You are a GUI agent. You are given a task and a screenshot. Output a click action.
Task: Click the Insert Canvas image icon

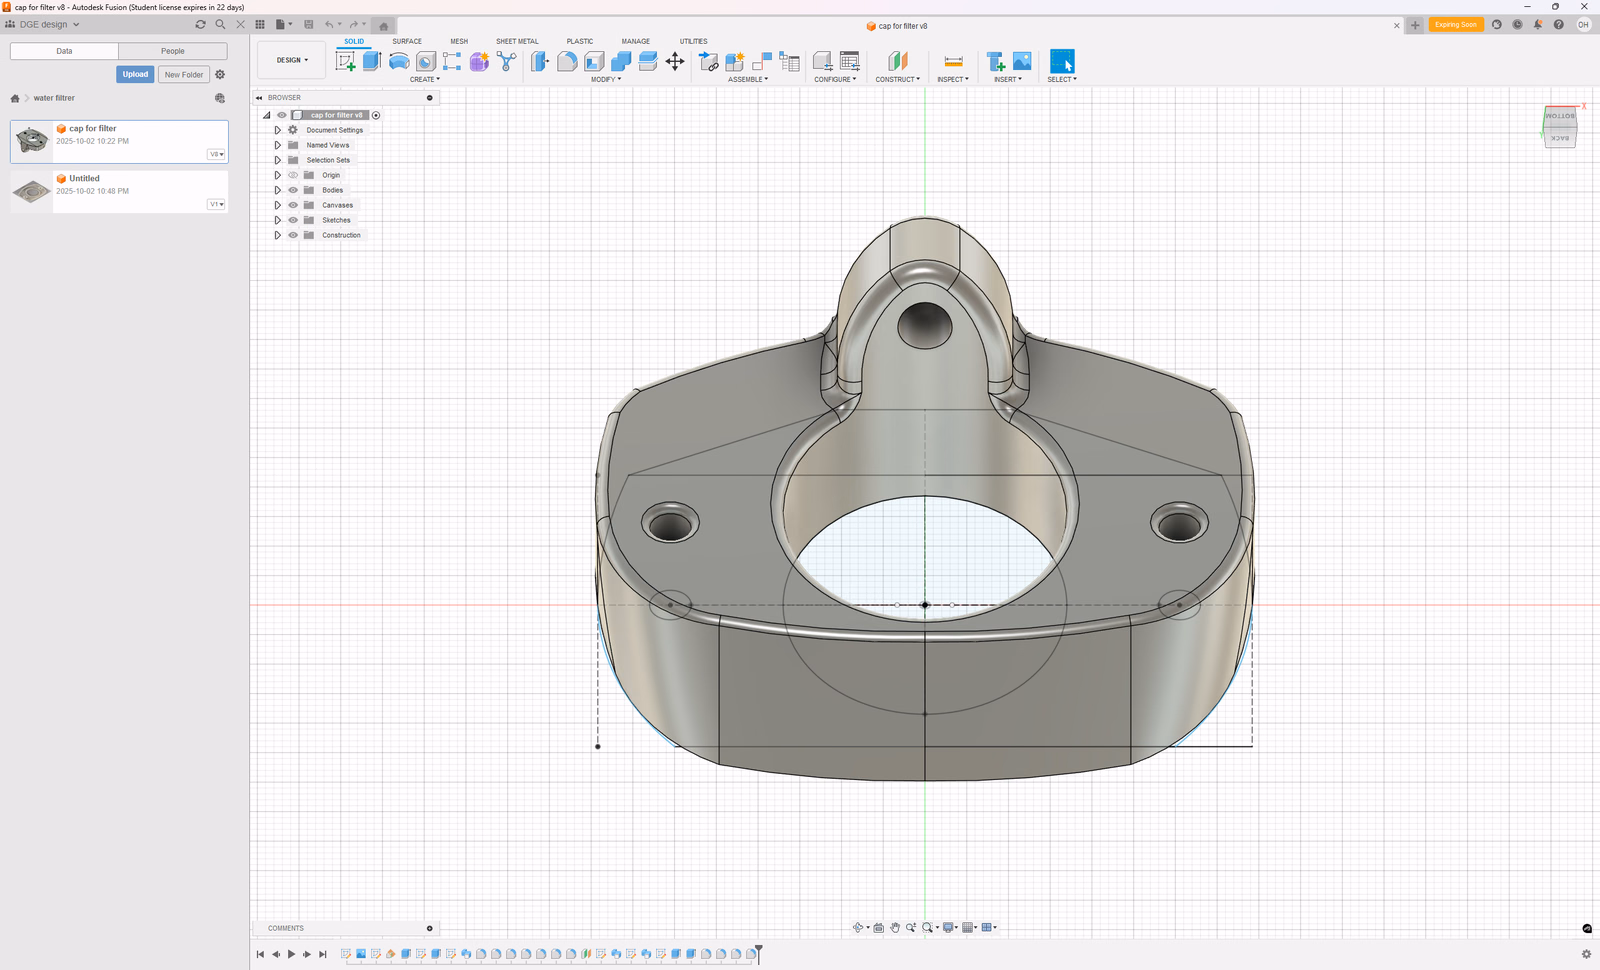[x=1022, y=62]
